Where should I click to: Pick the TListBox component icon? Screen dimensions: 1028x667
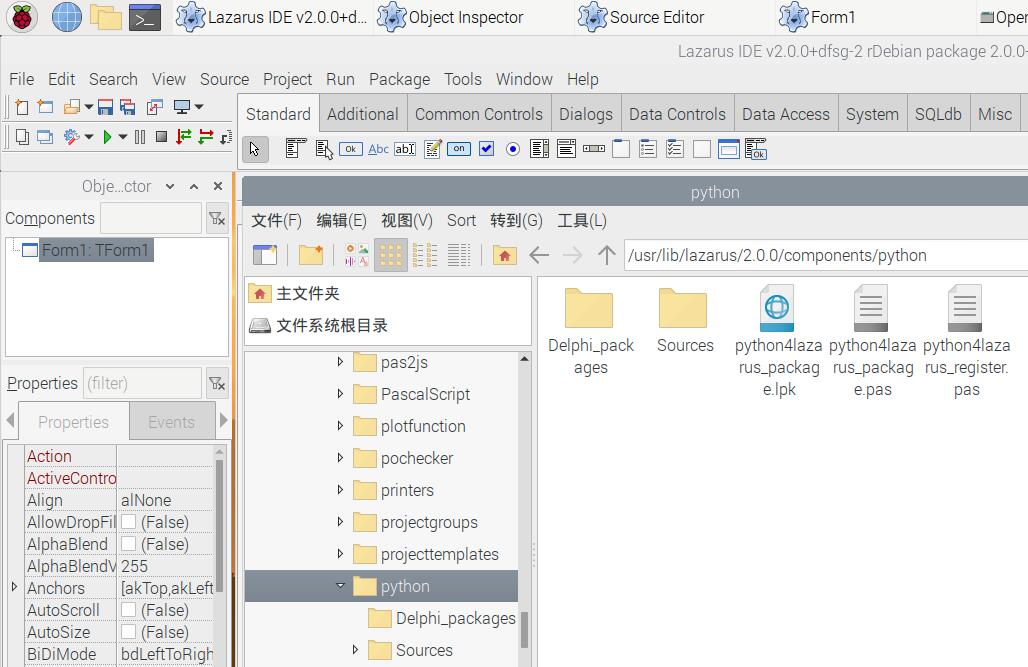pos(540,149)
